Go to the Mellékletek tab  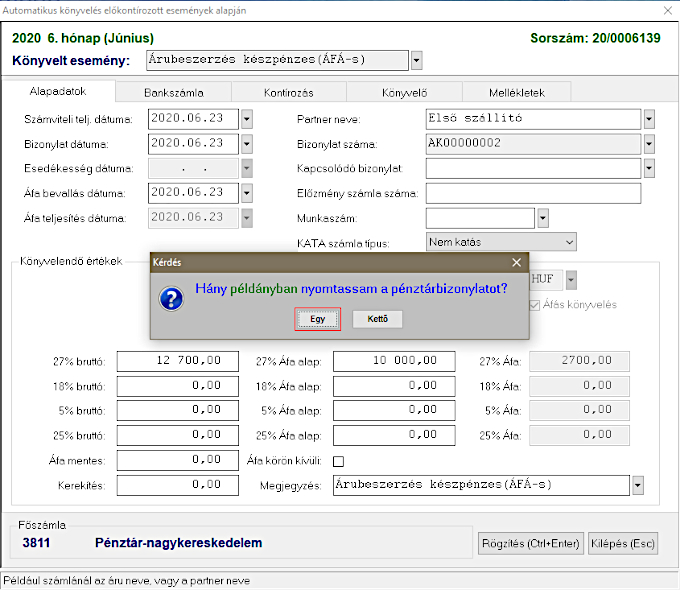(517, 92)
